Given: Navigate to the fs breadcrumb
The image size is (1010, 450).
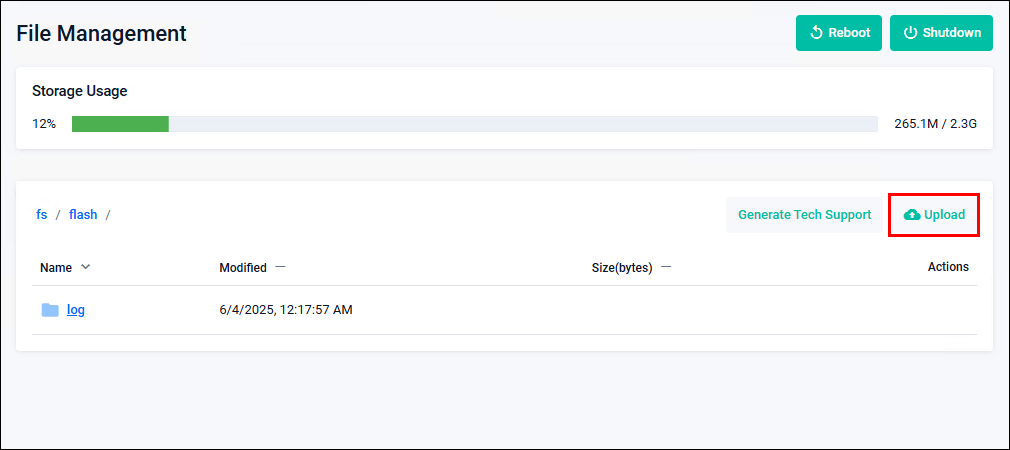Looking at the screenshot, I should (42, 215).
